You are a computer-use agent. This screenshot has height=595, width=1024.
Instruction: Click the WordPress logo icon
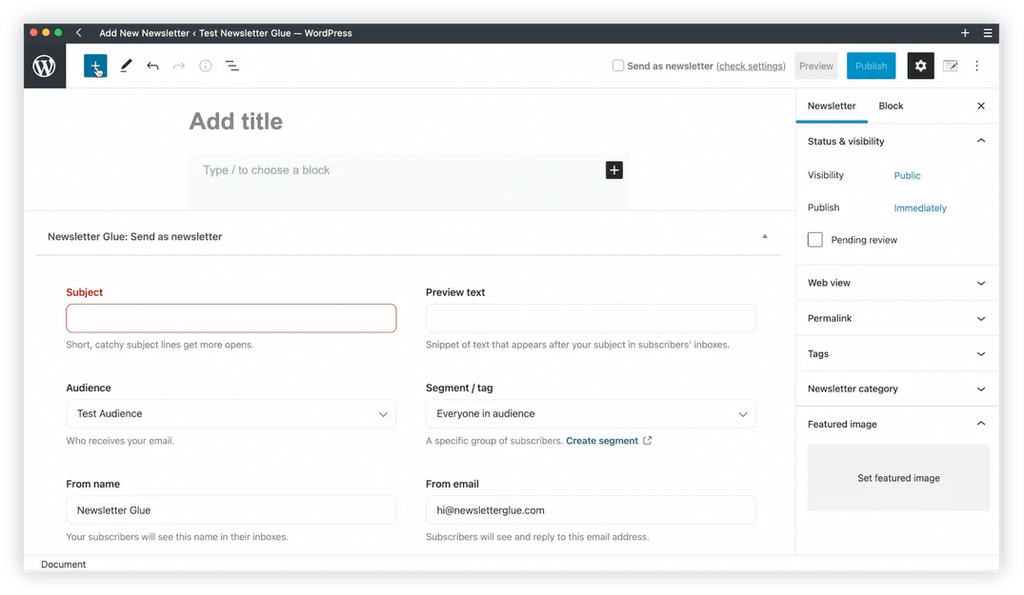pyautogui.click(x=44, y=66)
